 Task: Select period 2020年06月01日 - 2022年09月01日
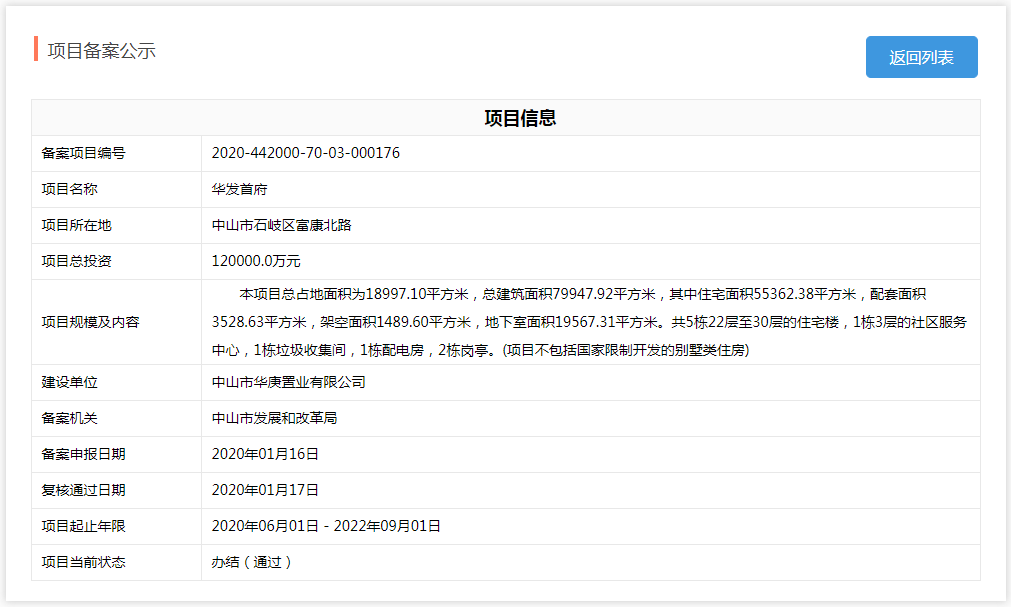point(326,526)
